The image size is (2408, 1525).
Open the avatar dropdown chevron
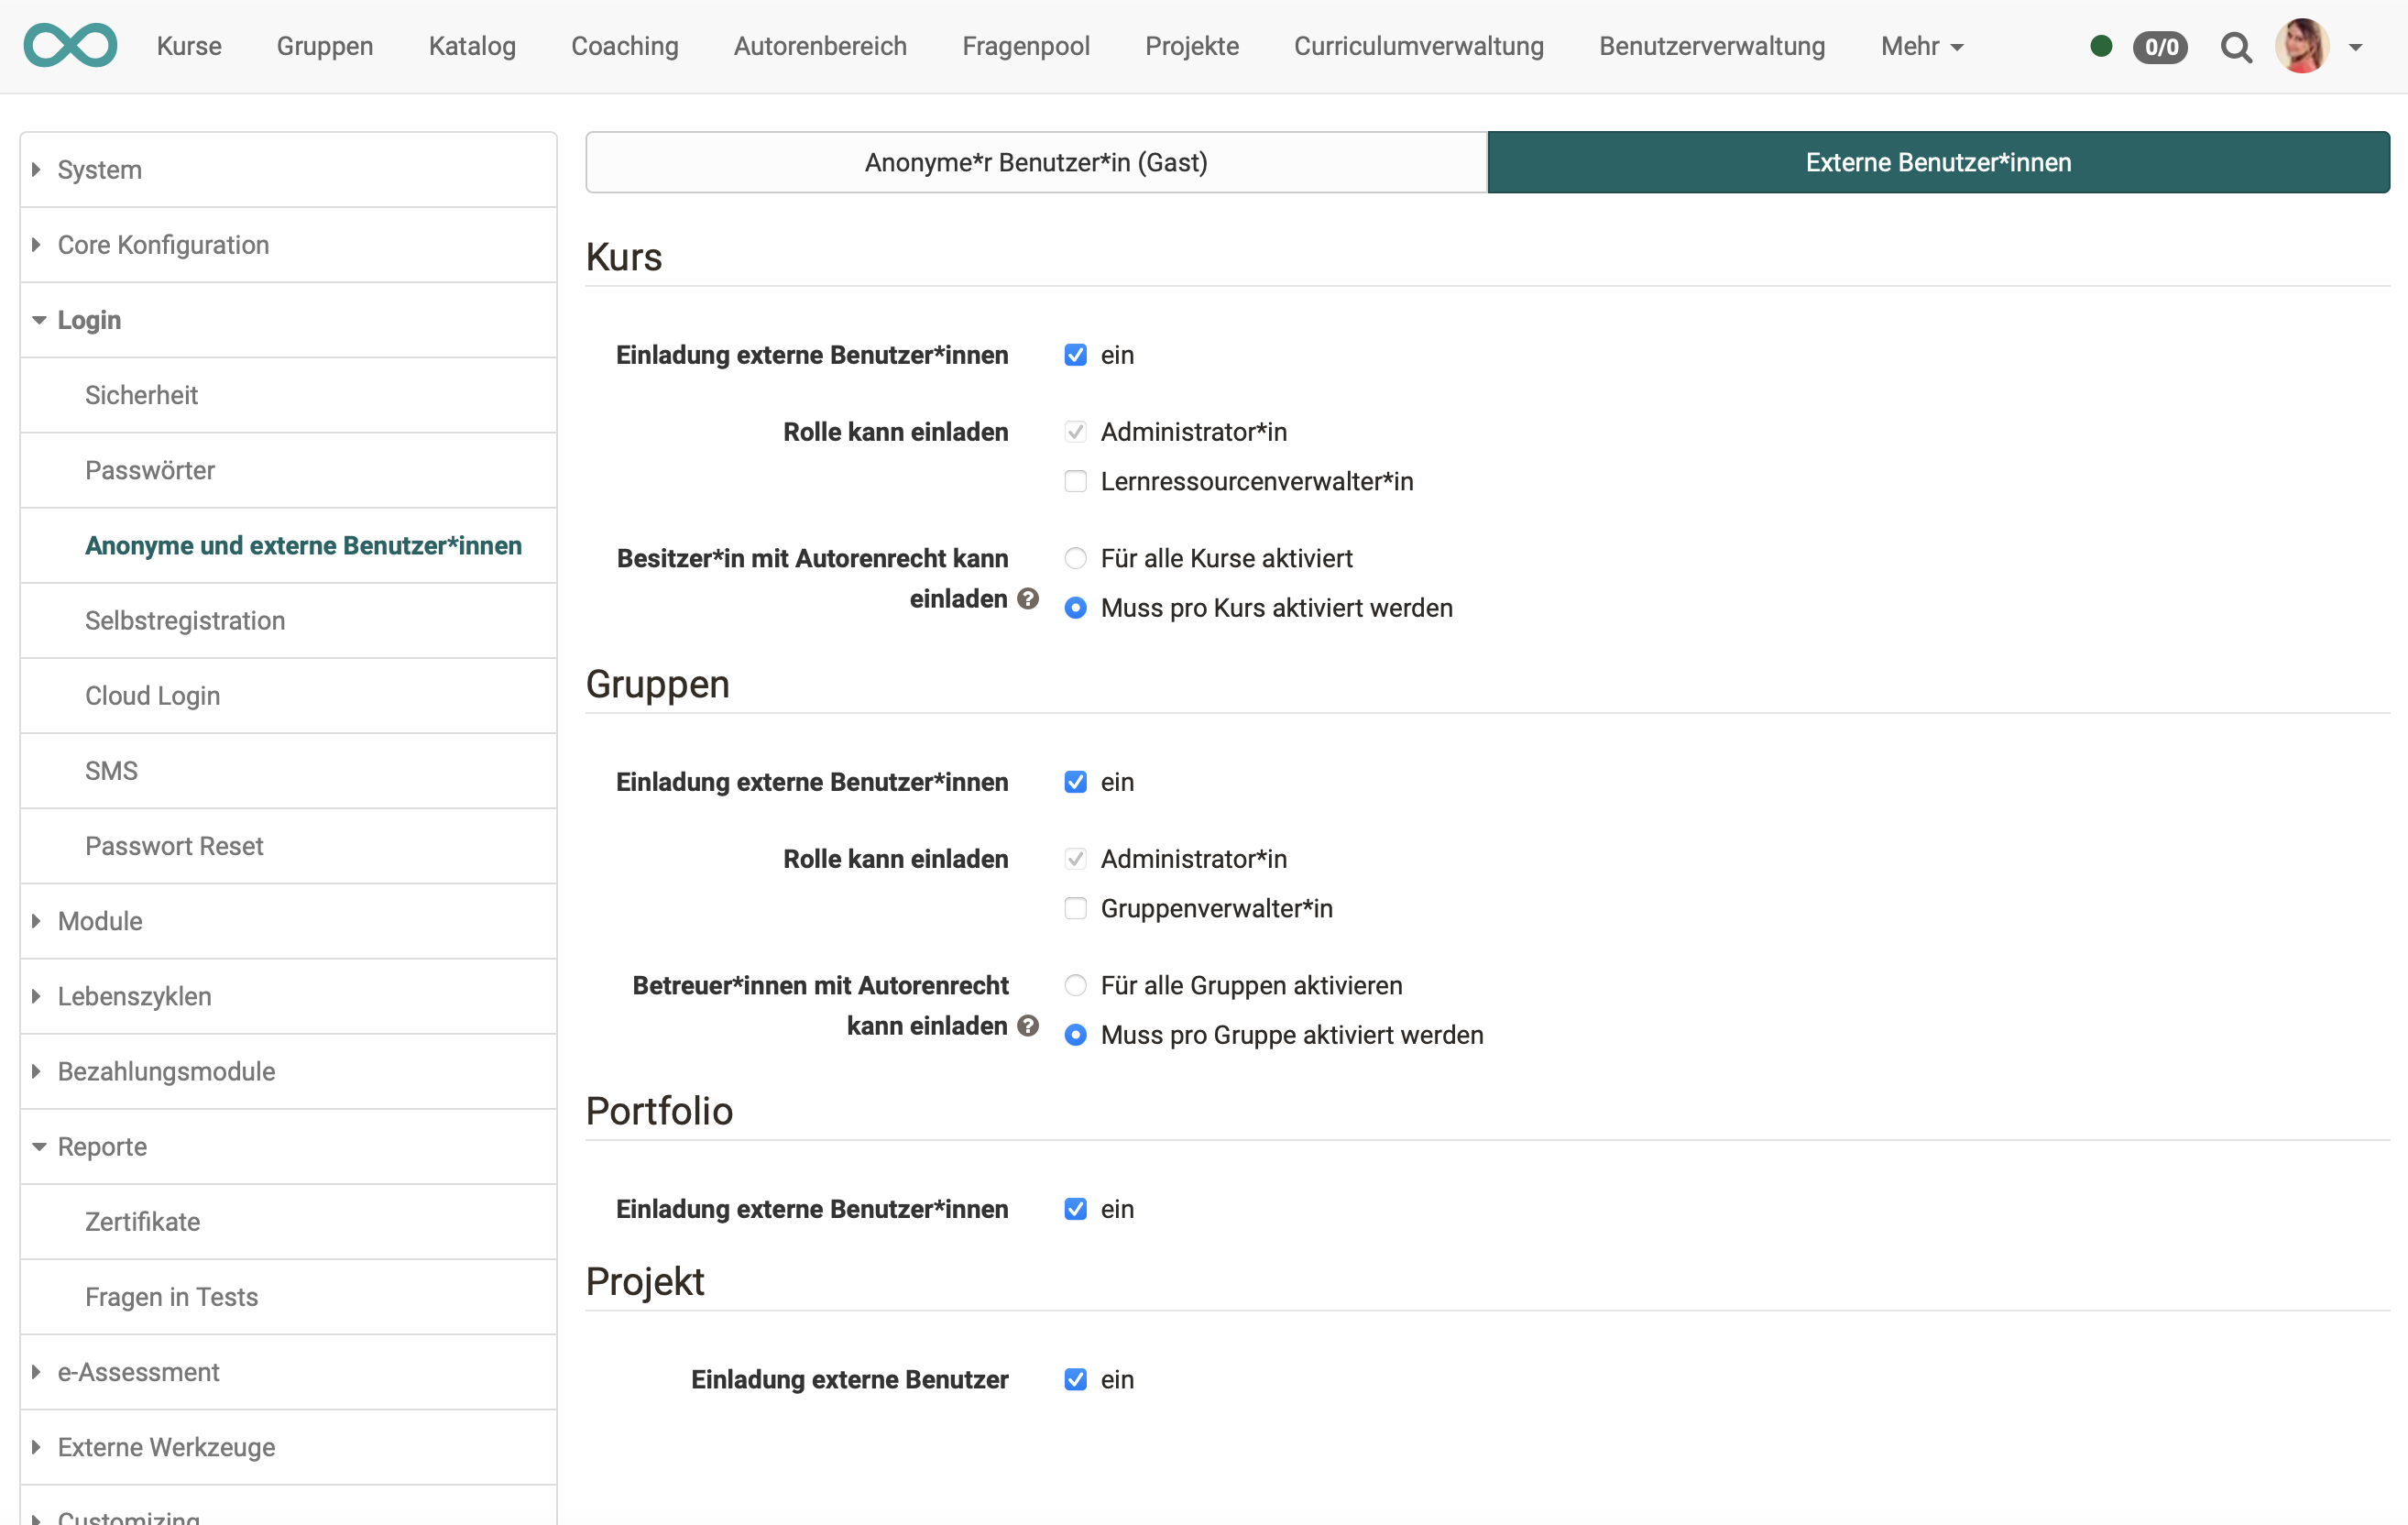click(2357, 46)
